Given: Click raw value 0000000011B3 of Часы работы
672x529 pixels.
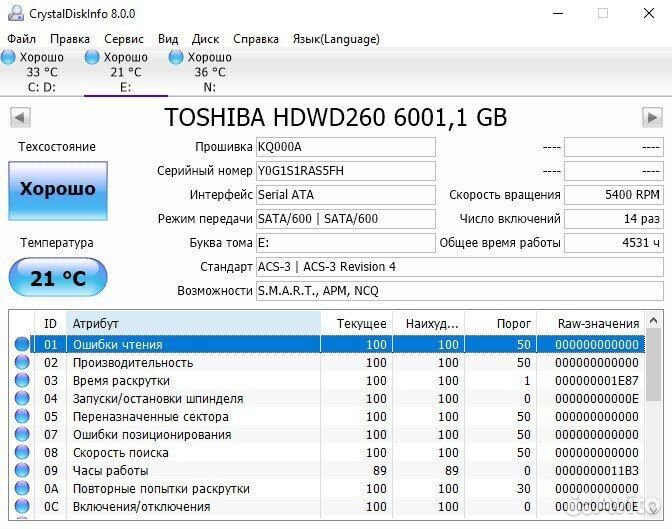Looking at the screenshot, I should pos(597,471).
